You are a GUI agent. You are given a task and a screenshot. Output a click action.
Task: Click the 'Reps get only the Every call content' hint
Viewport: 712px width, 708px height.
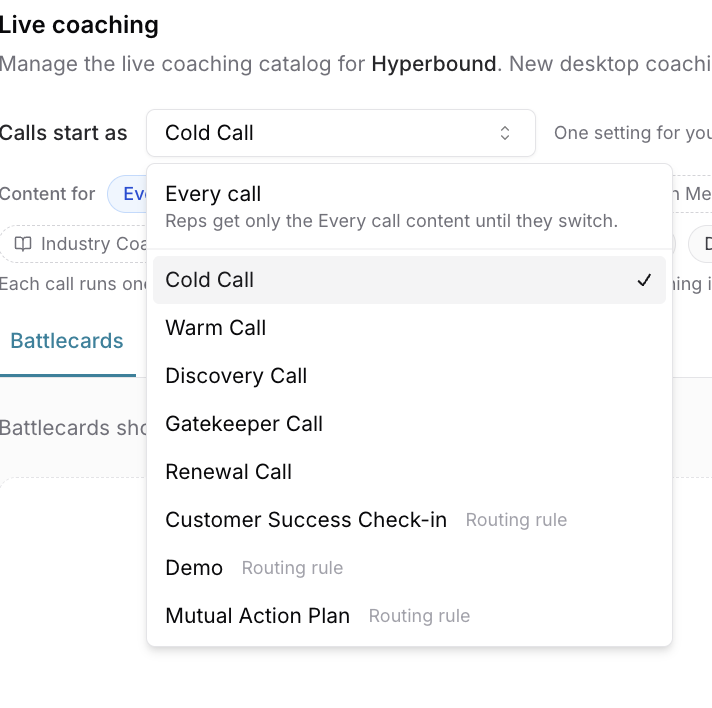click(x=391, y=221)
